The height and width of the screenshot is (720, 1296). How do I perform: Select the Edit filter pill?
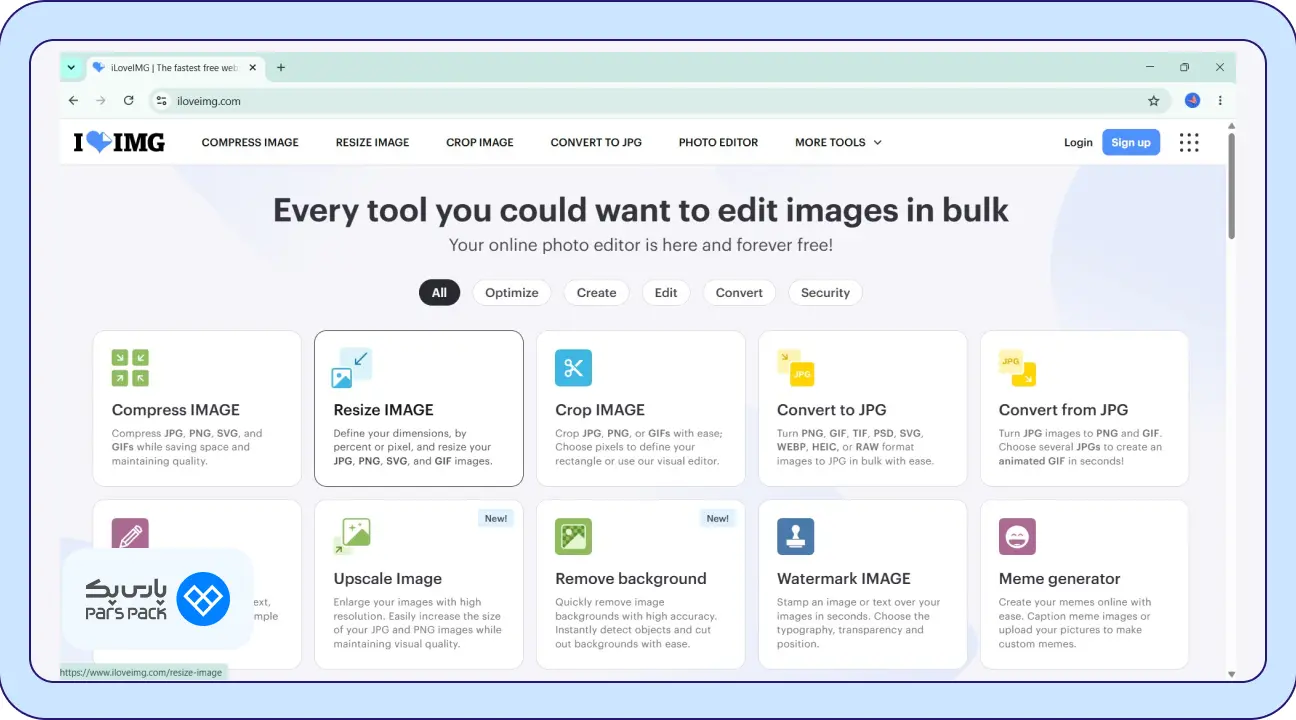pos(666,293)
